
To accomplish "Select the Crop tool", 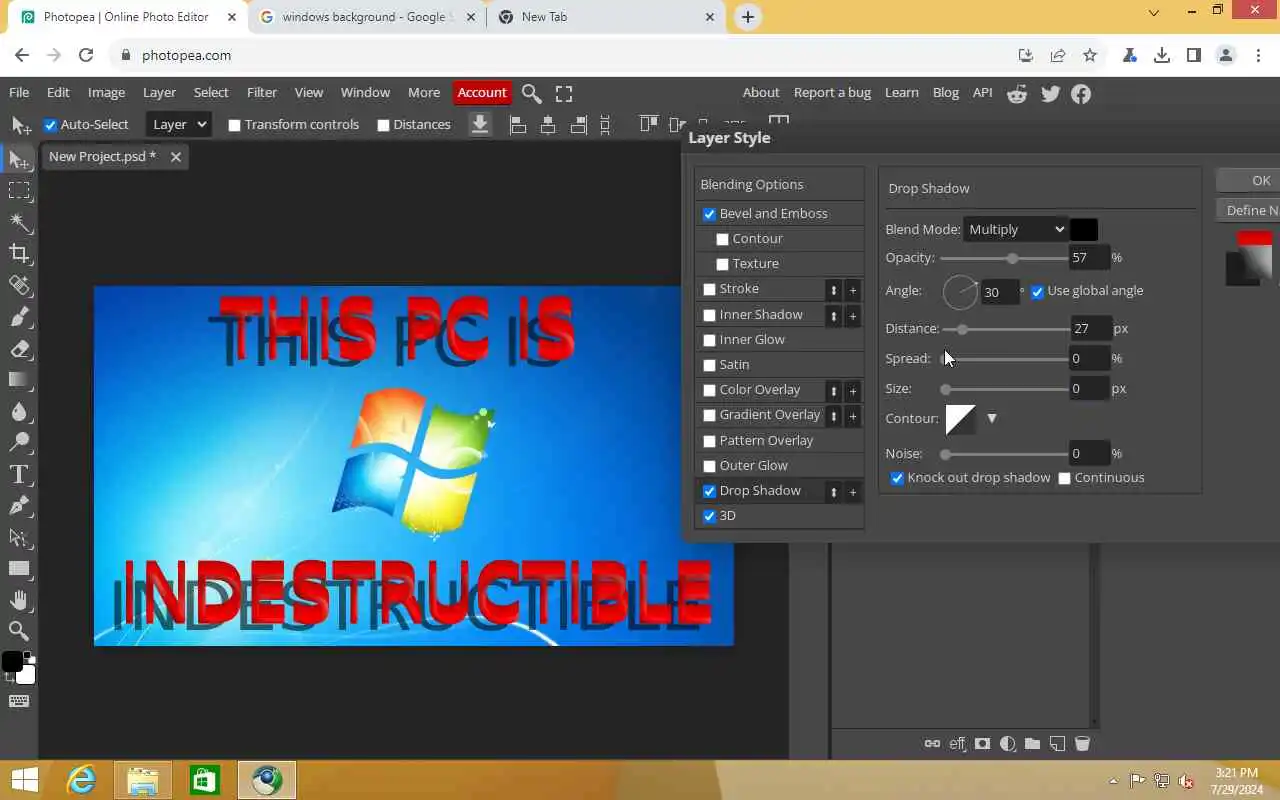I will (19, 253).
